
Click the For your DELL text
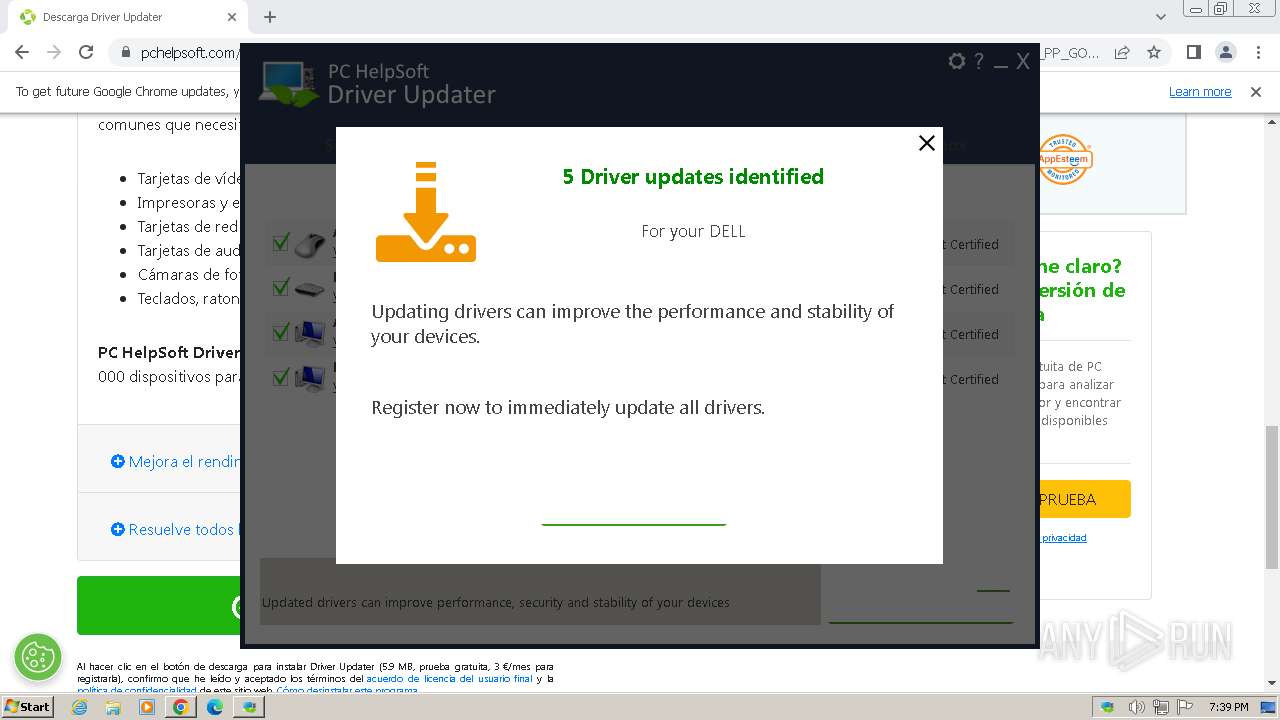click(x=693, y=231)
